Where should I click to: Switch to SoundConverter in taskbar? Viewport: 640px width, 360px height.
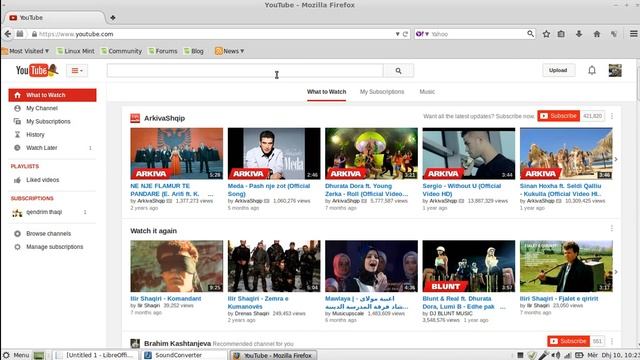point(184,355)
